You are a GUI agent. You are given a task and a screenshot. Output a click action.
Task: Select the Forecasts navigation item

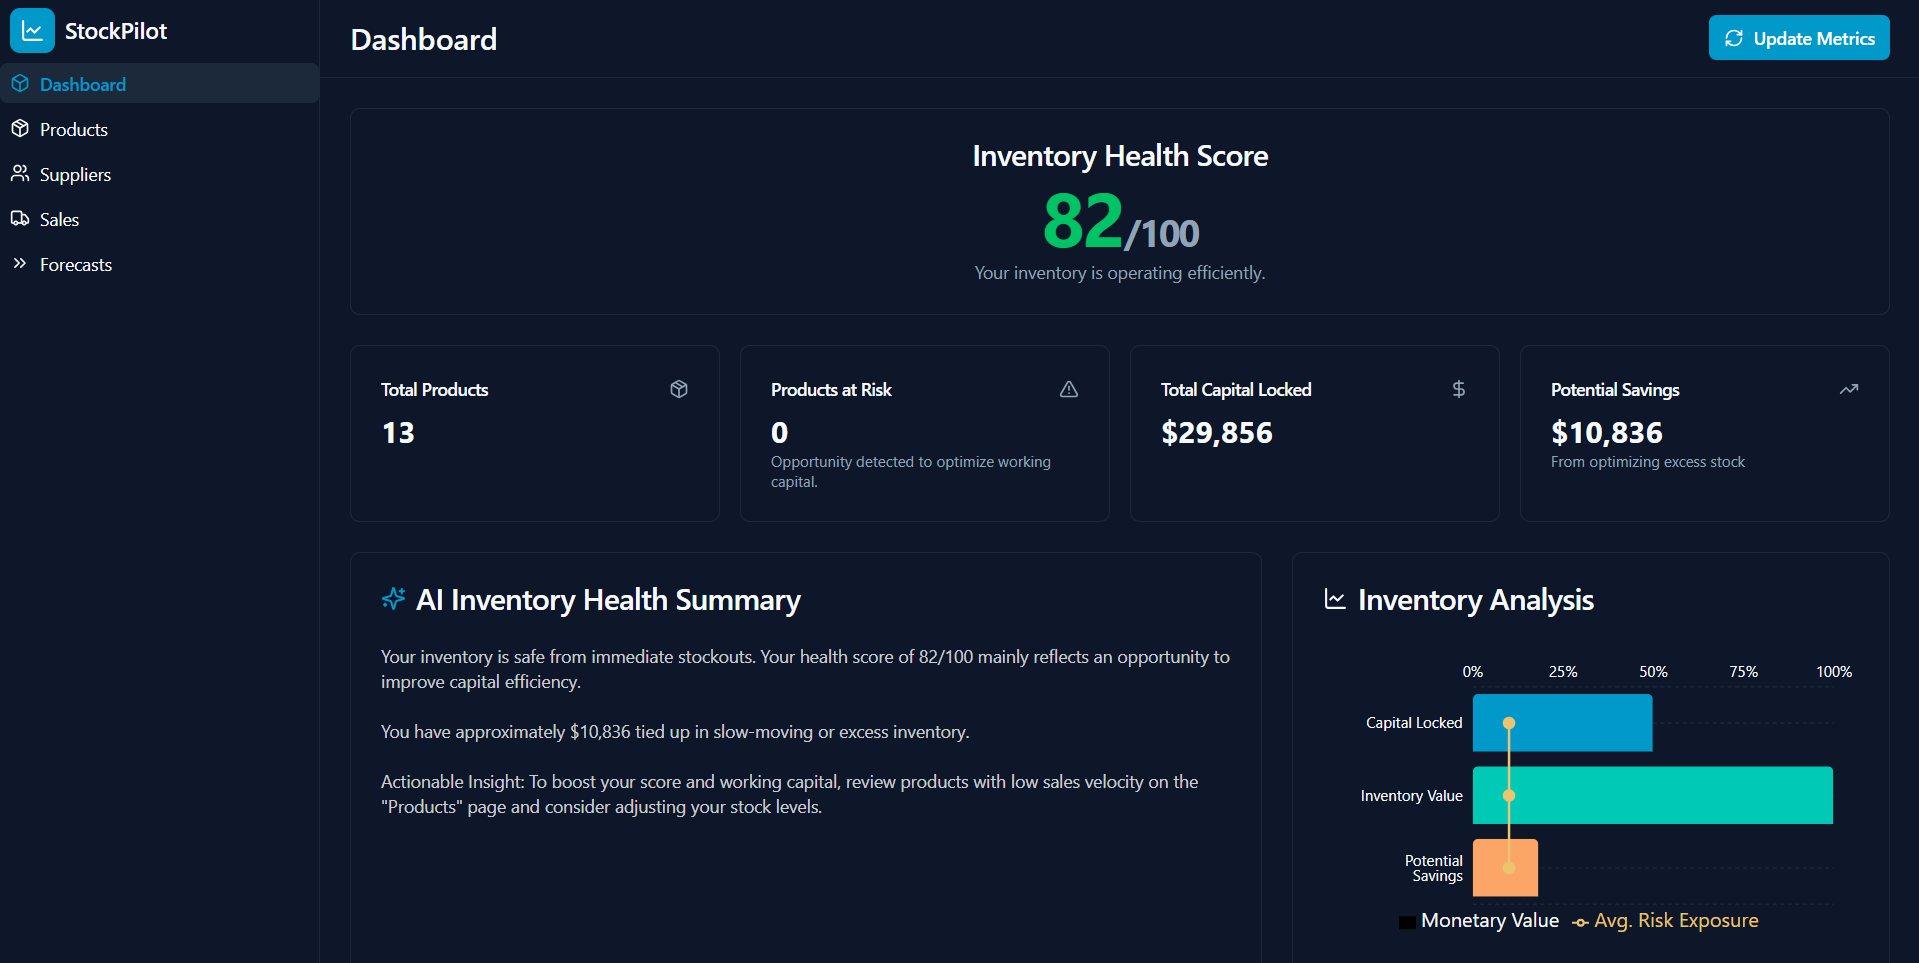(x=75, y=264)
